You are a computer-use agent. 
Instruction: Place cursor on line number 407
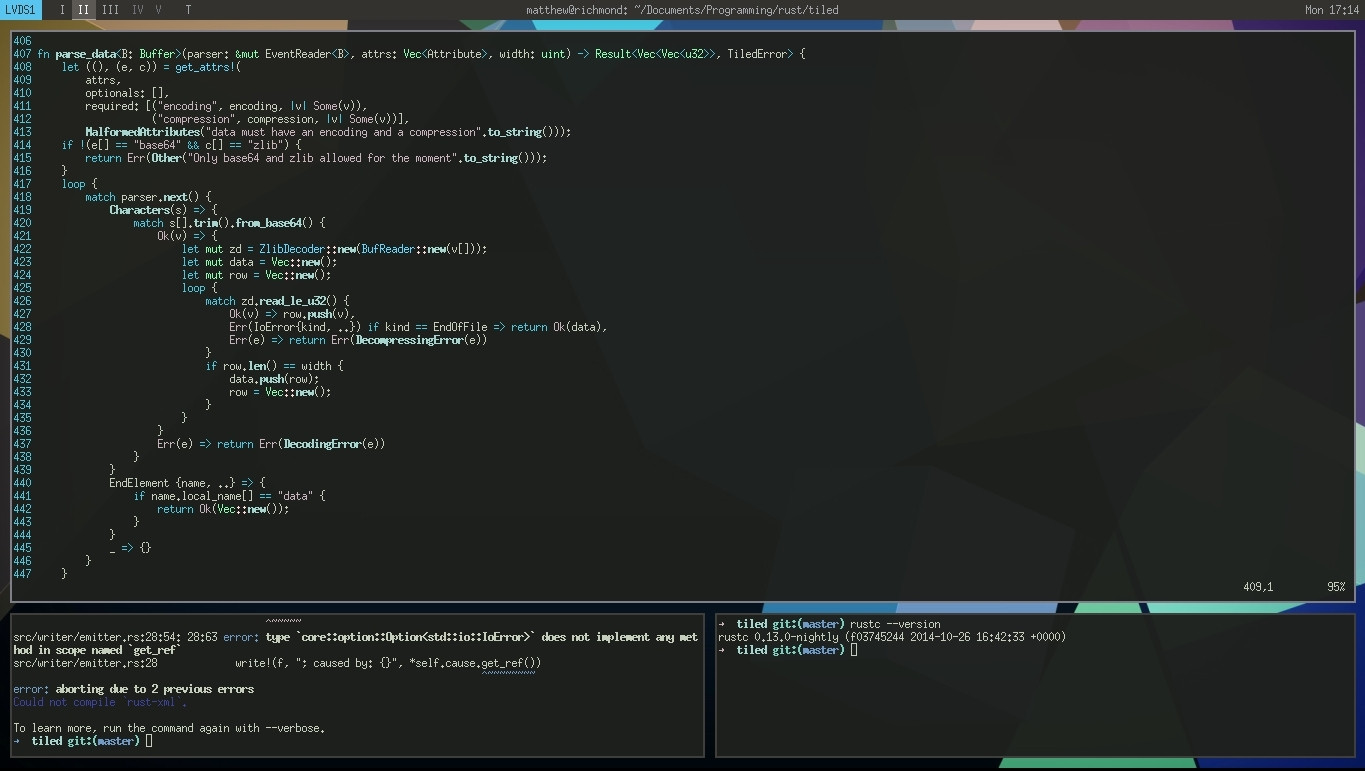tap(22, 54)
